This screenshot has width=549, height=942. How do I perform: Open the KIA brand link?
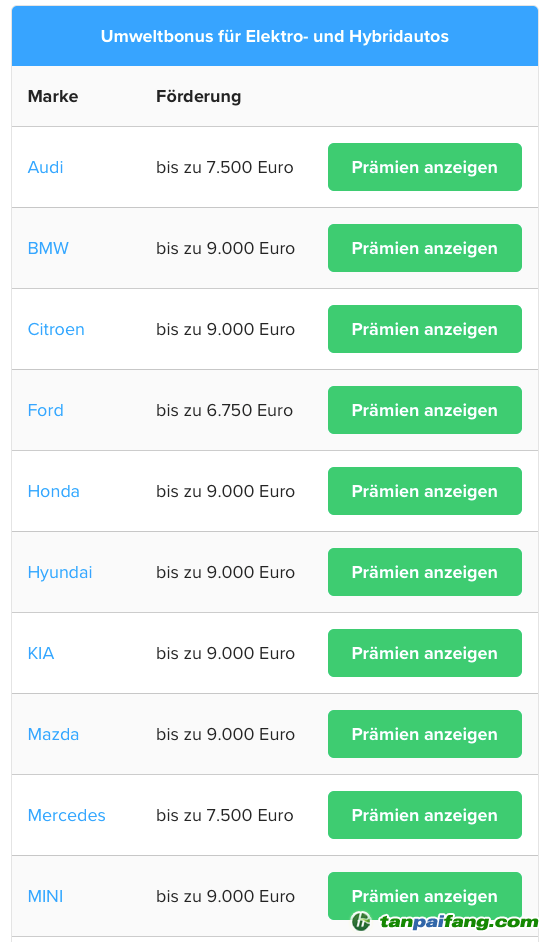pyautogui.click(x=41, y=653)
